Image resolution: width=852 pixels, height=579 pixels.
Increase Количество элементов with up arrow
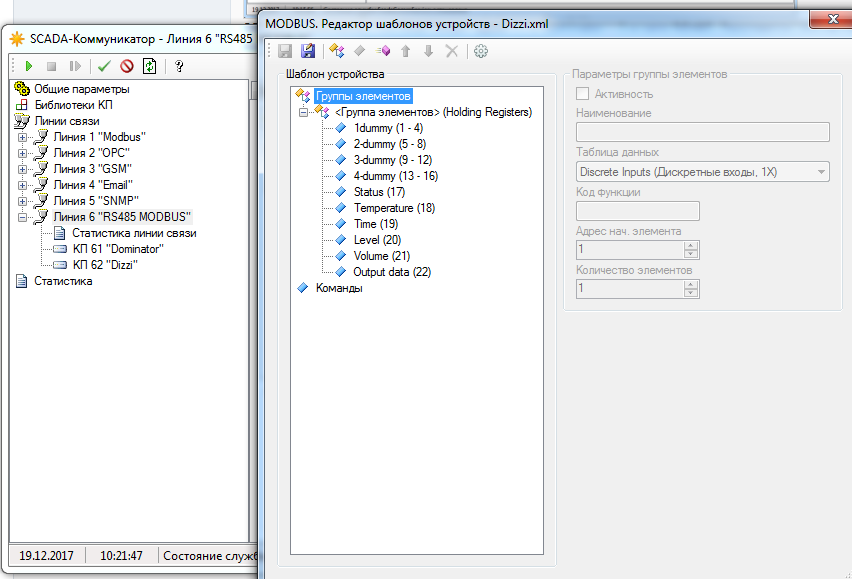coord(690,284)
